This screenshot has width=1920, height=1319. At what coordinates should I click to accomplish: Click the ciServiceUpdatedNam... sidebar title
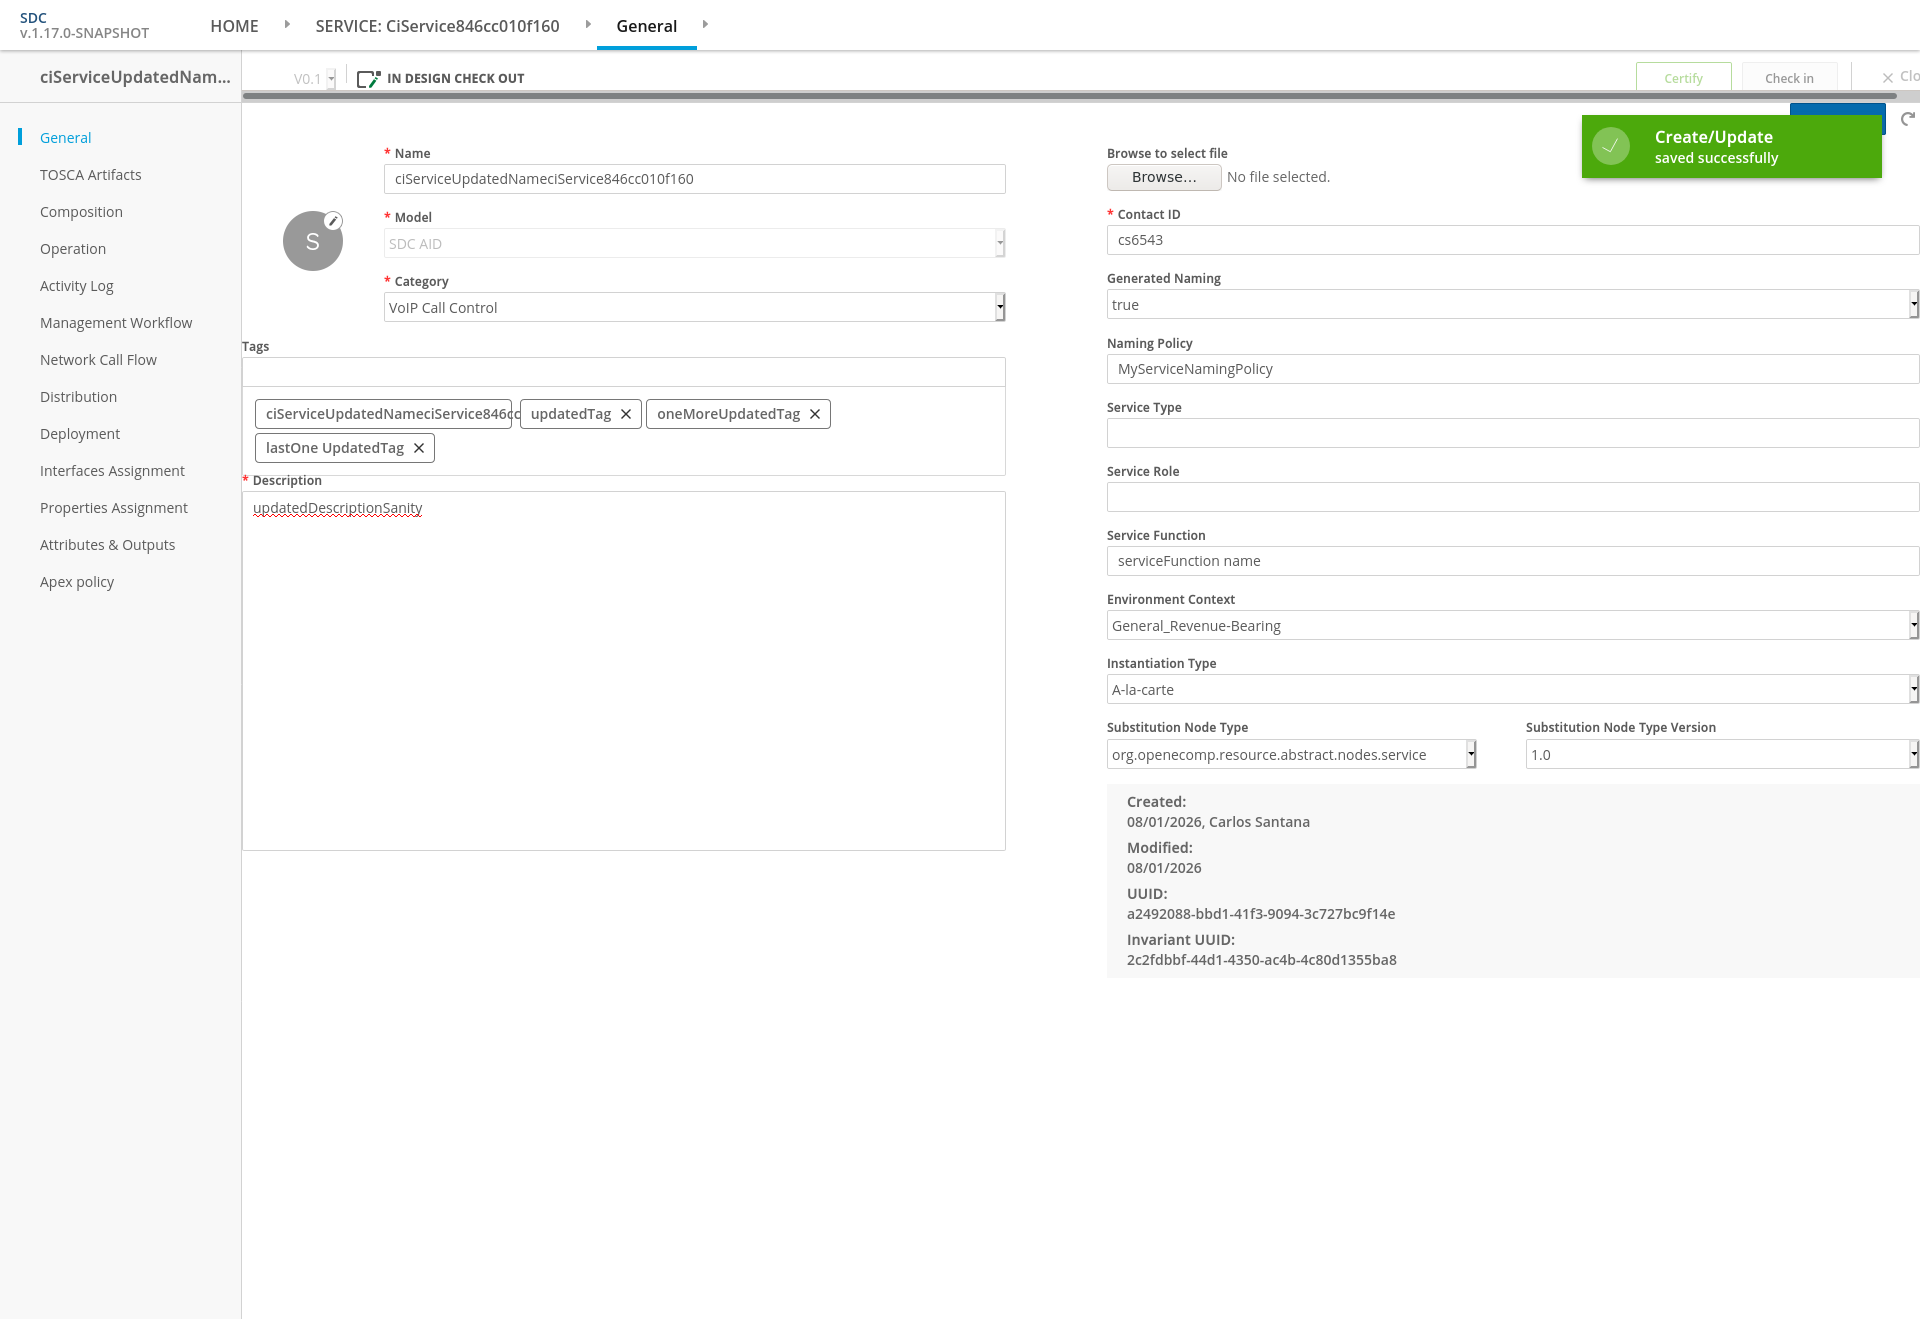135,77
